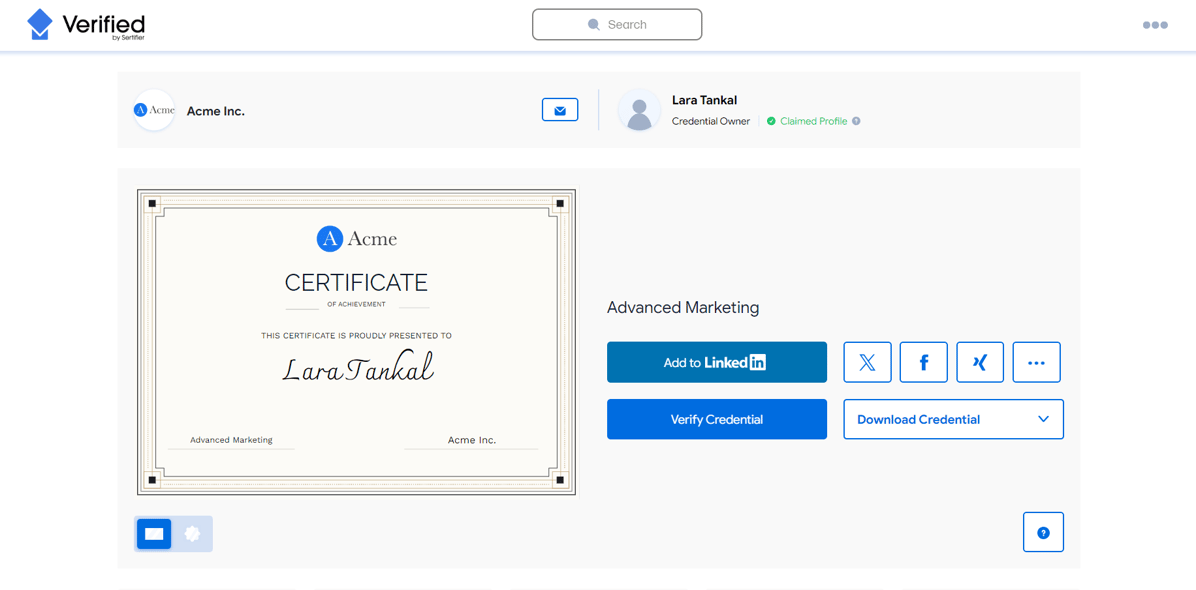
Task: Share the credential on Xing
Action: 979,362
